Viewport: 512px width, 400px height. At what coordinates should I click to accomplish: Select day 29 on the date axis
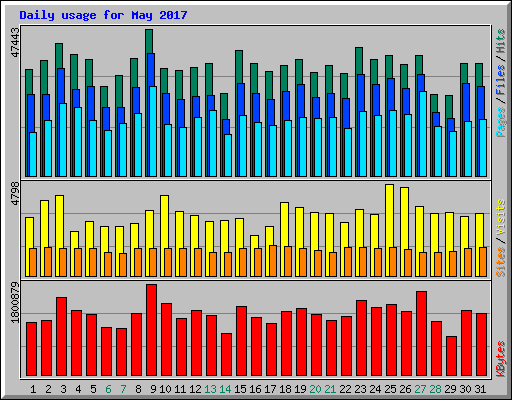[450, 389]
